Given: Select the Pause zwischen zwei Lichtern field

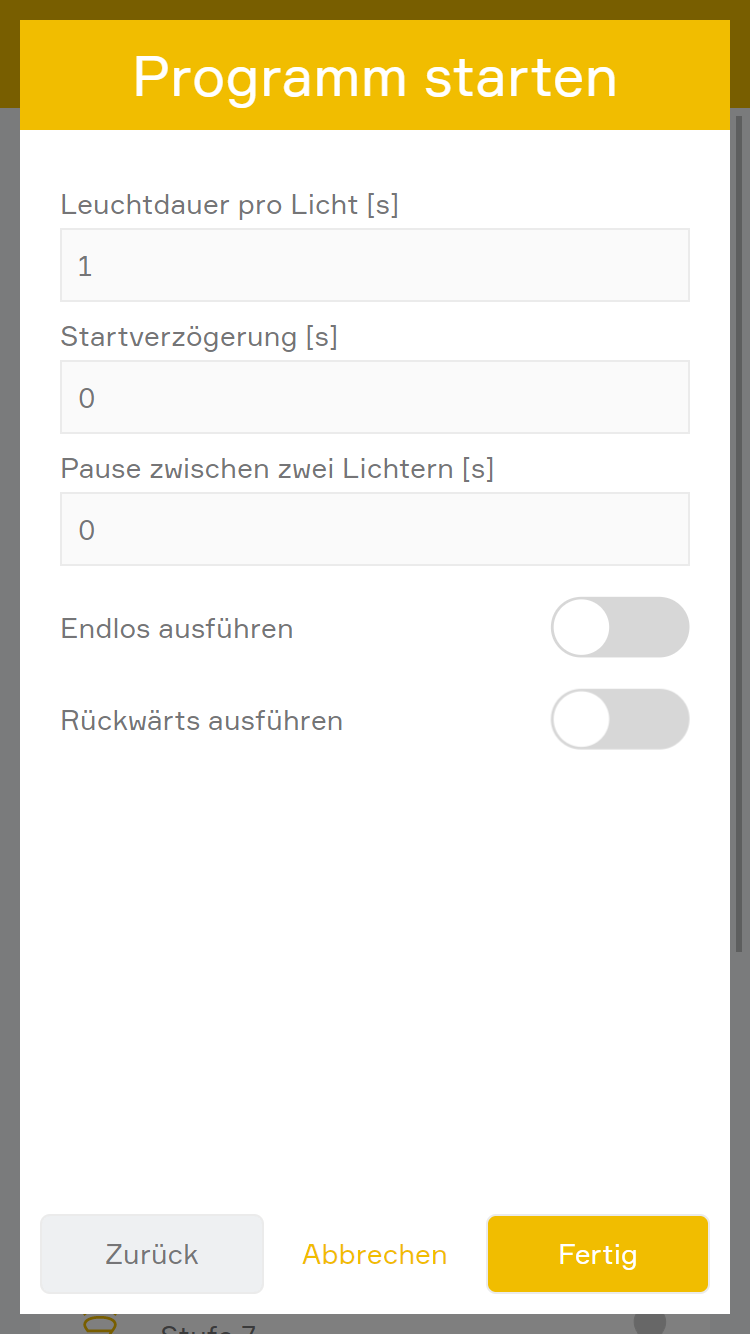Looking at the screenshot, I should (375, 529).
